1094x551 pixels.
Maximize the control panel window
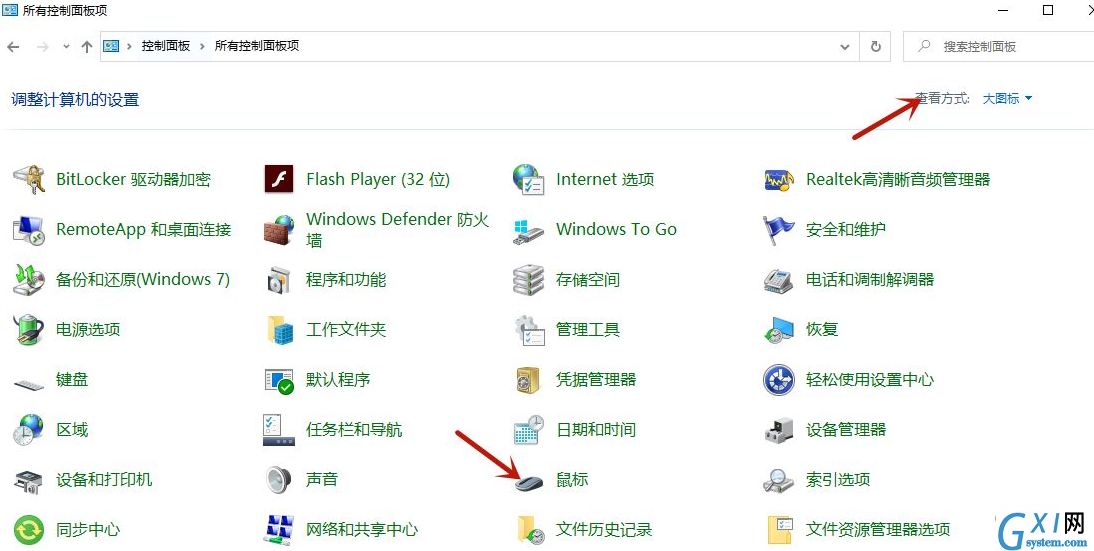click(x=1047, y=10)
